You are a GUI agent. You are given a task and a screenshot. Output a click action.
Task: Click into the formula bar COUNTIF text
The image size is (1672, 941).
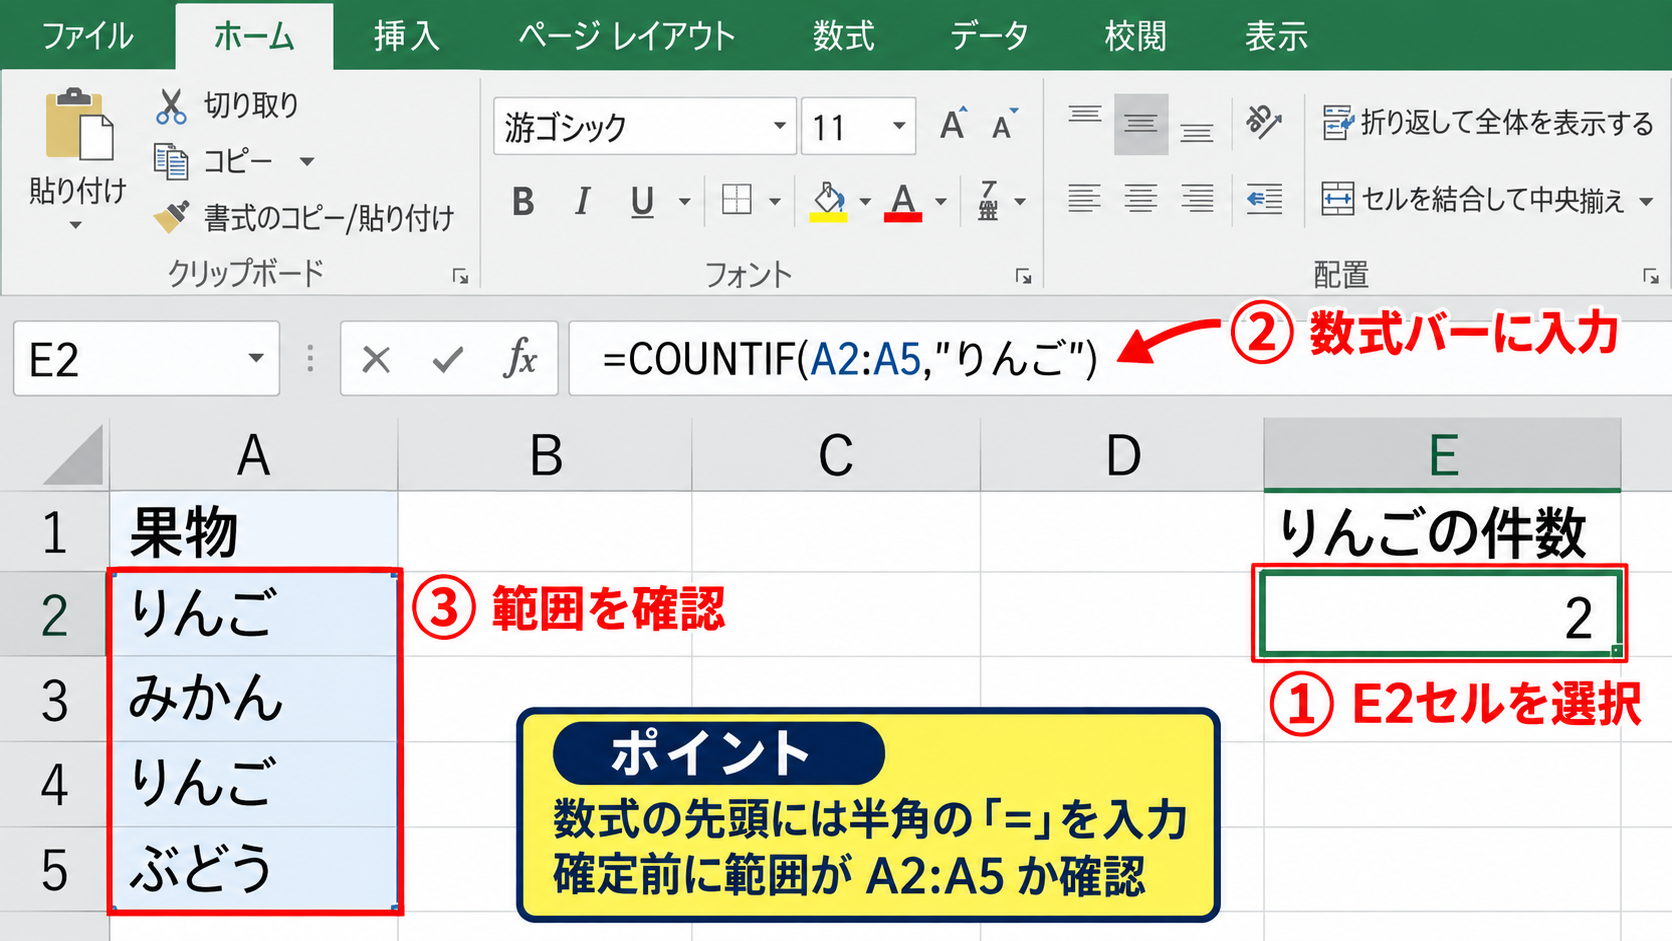tap(850, 358)
